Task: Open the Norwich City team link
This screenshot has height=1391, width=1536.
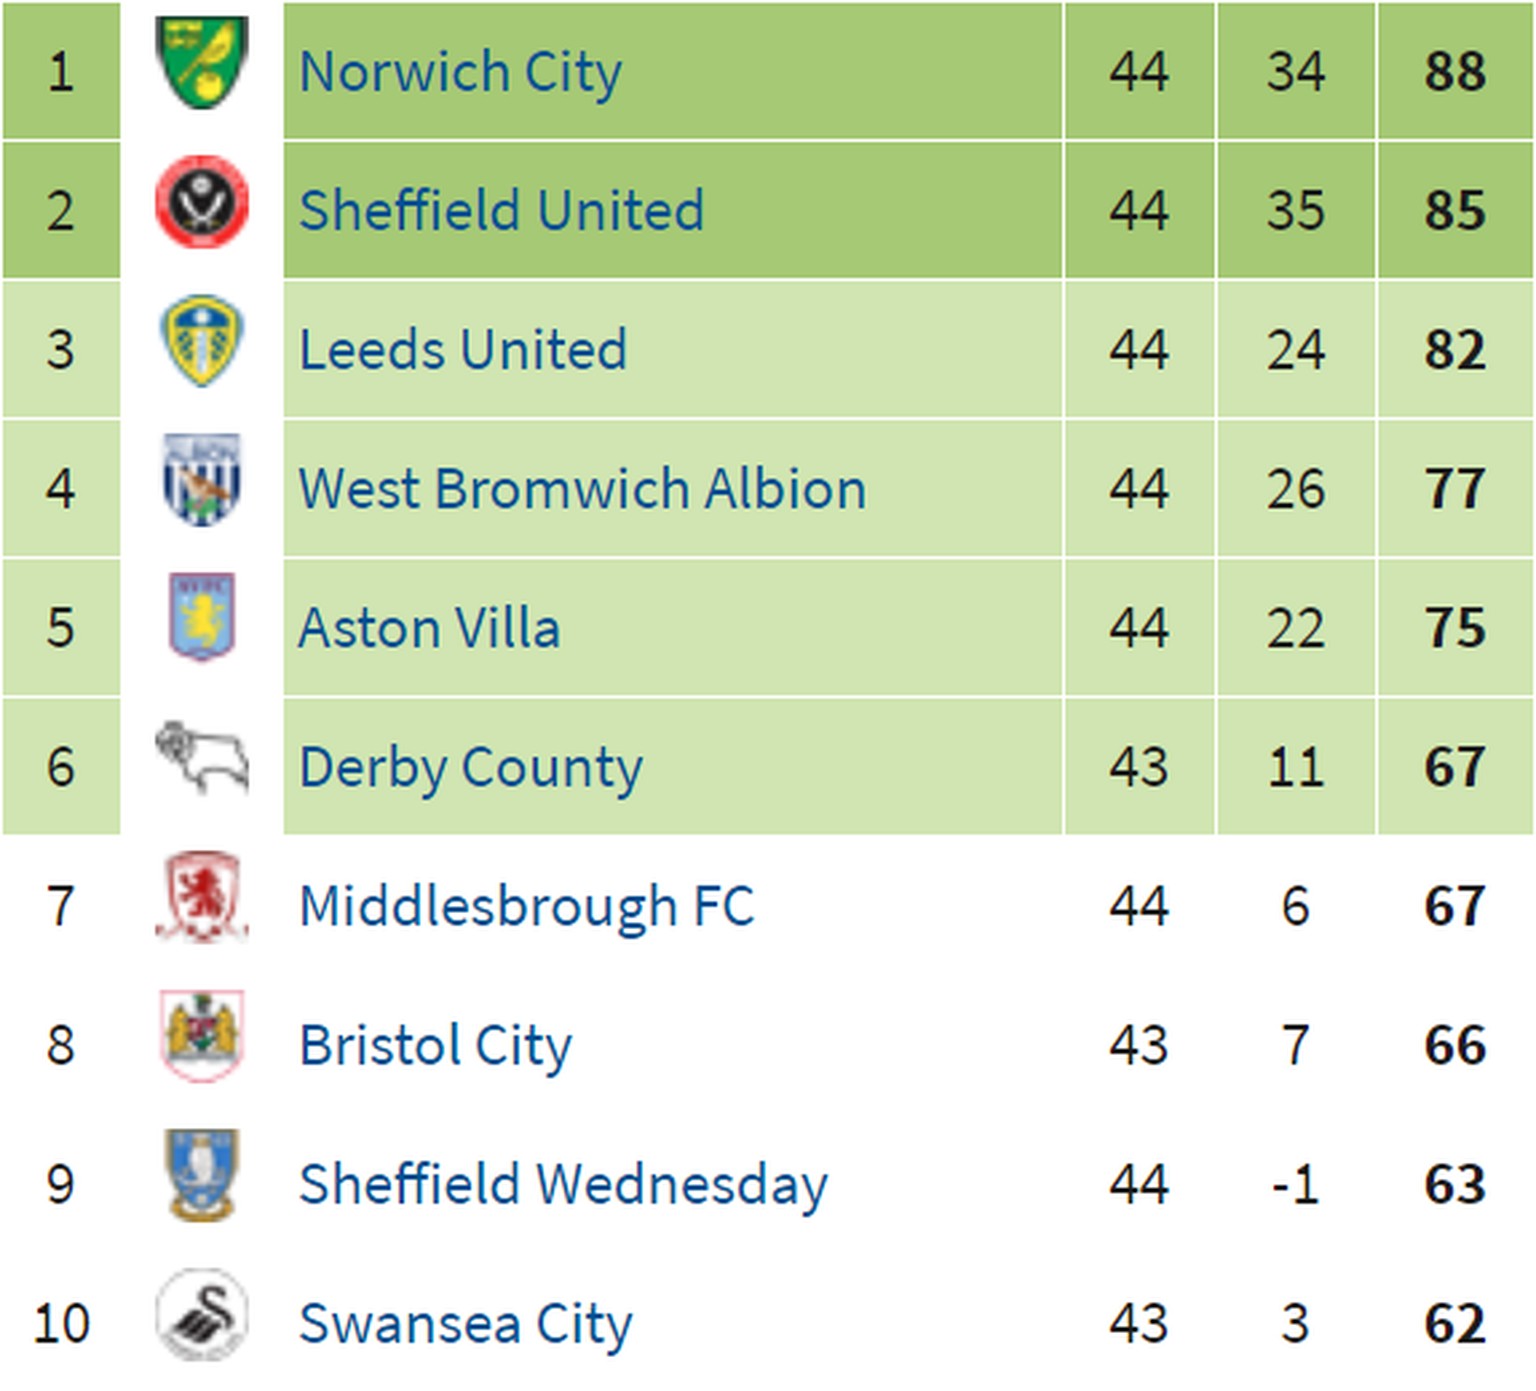Action: coord(460,72)
